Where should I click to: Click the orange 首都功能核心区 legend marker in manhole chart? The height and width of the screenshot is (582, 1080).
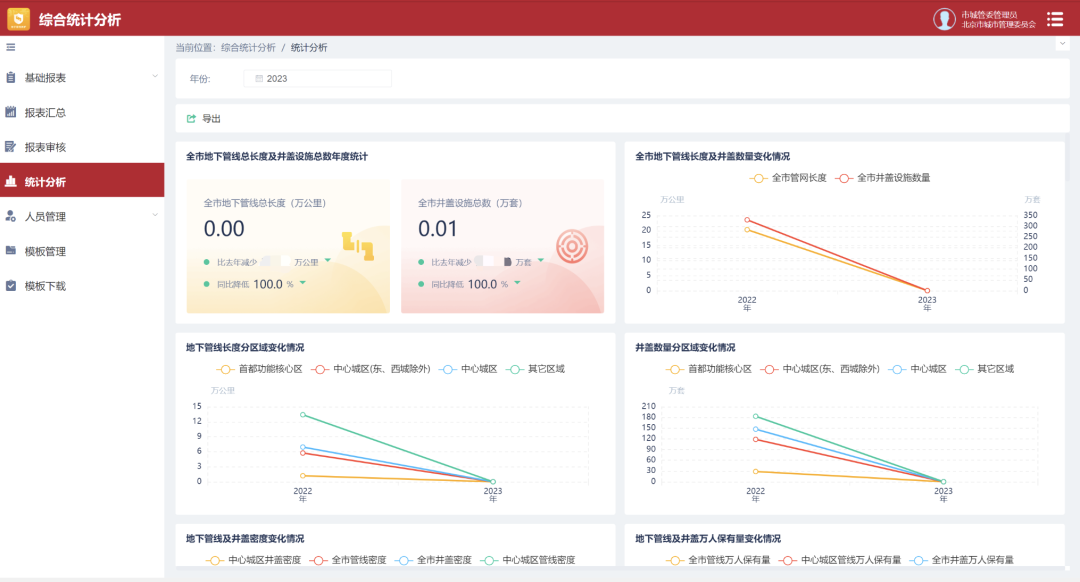click(676, 369)
